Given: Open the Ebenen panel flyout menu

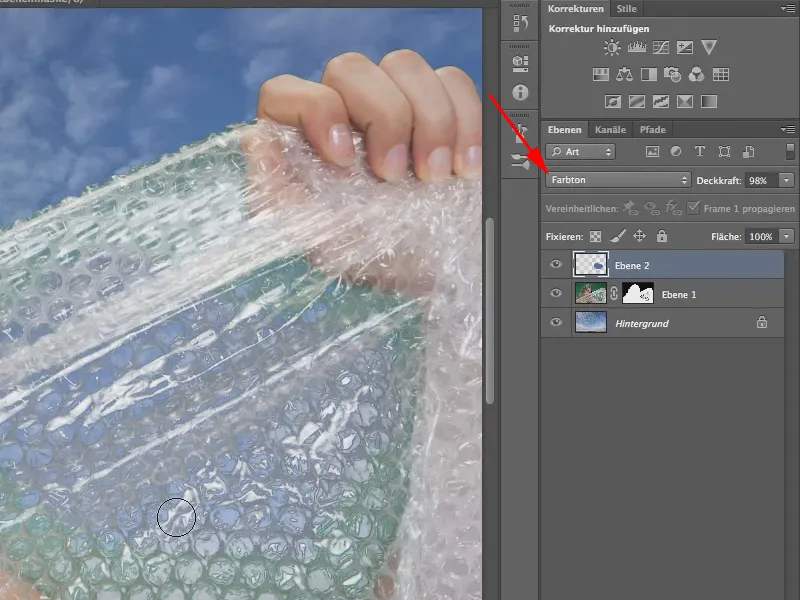Looking at the screenshot, I should click(x=788, y=130).
